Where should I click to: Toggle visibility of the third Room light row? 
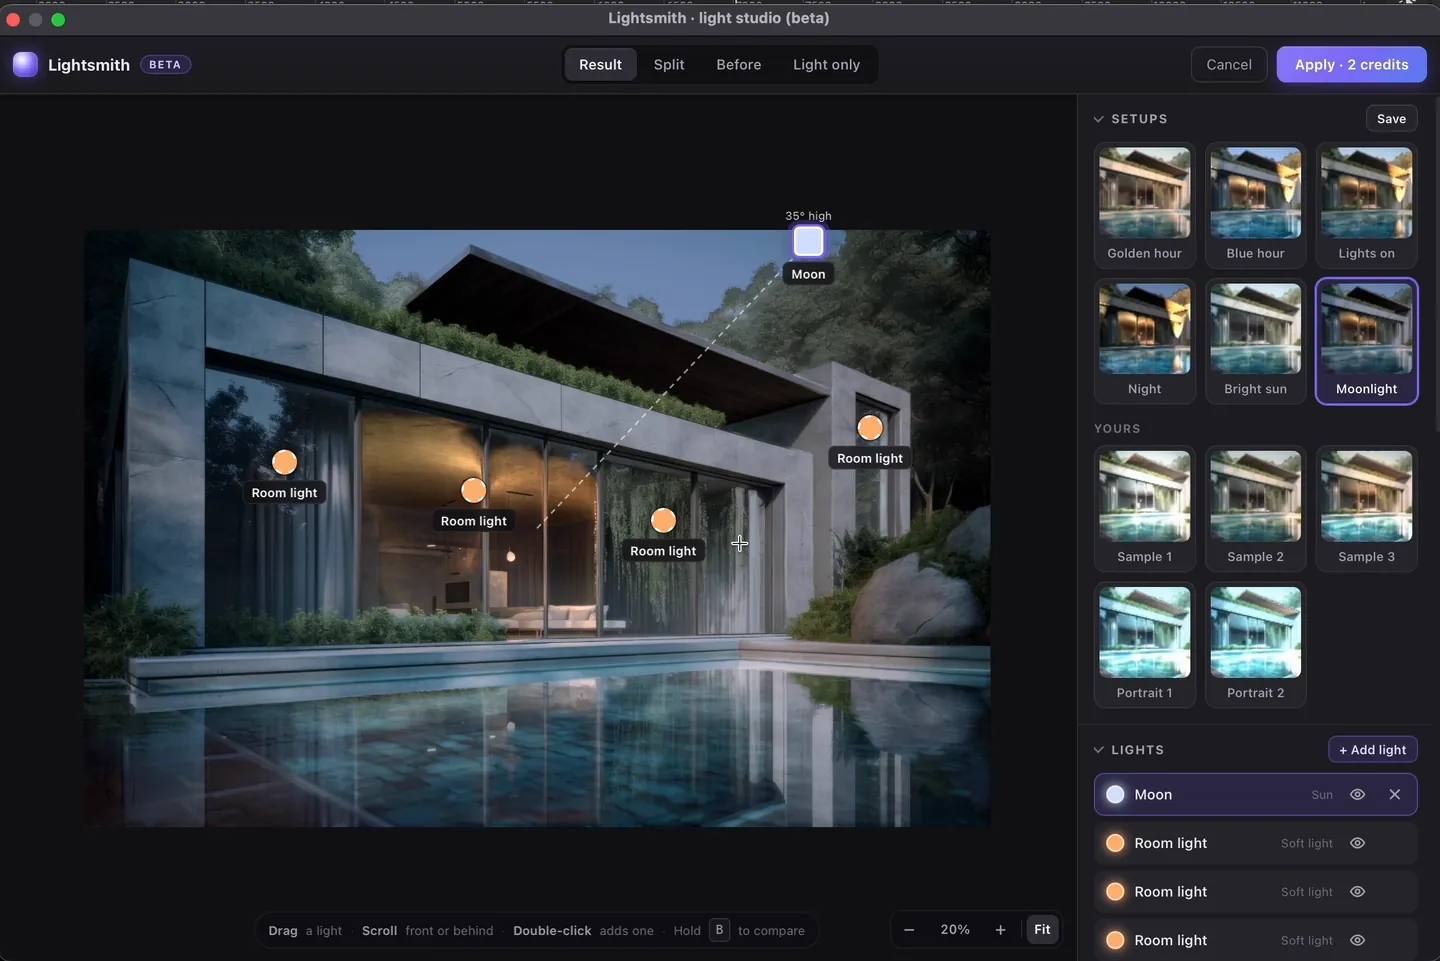coord(1357,940)
